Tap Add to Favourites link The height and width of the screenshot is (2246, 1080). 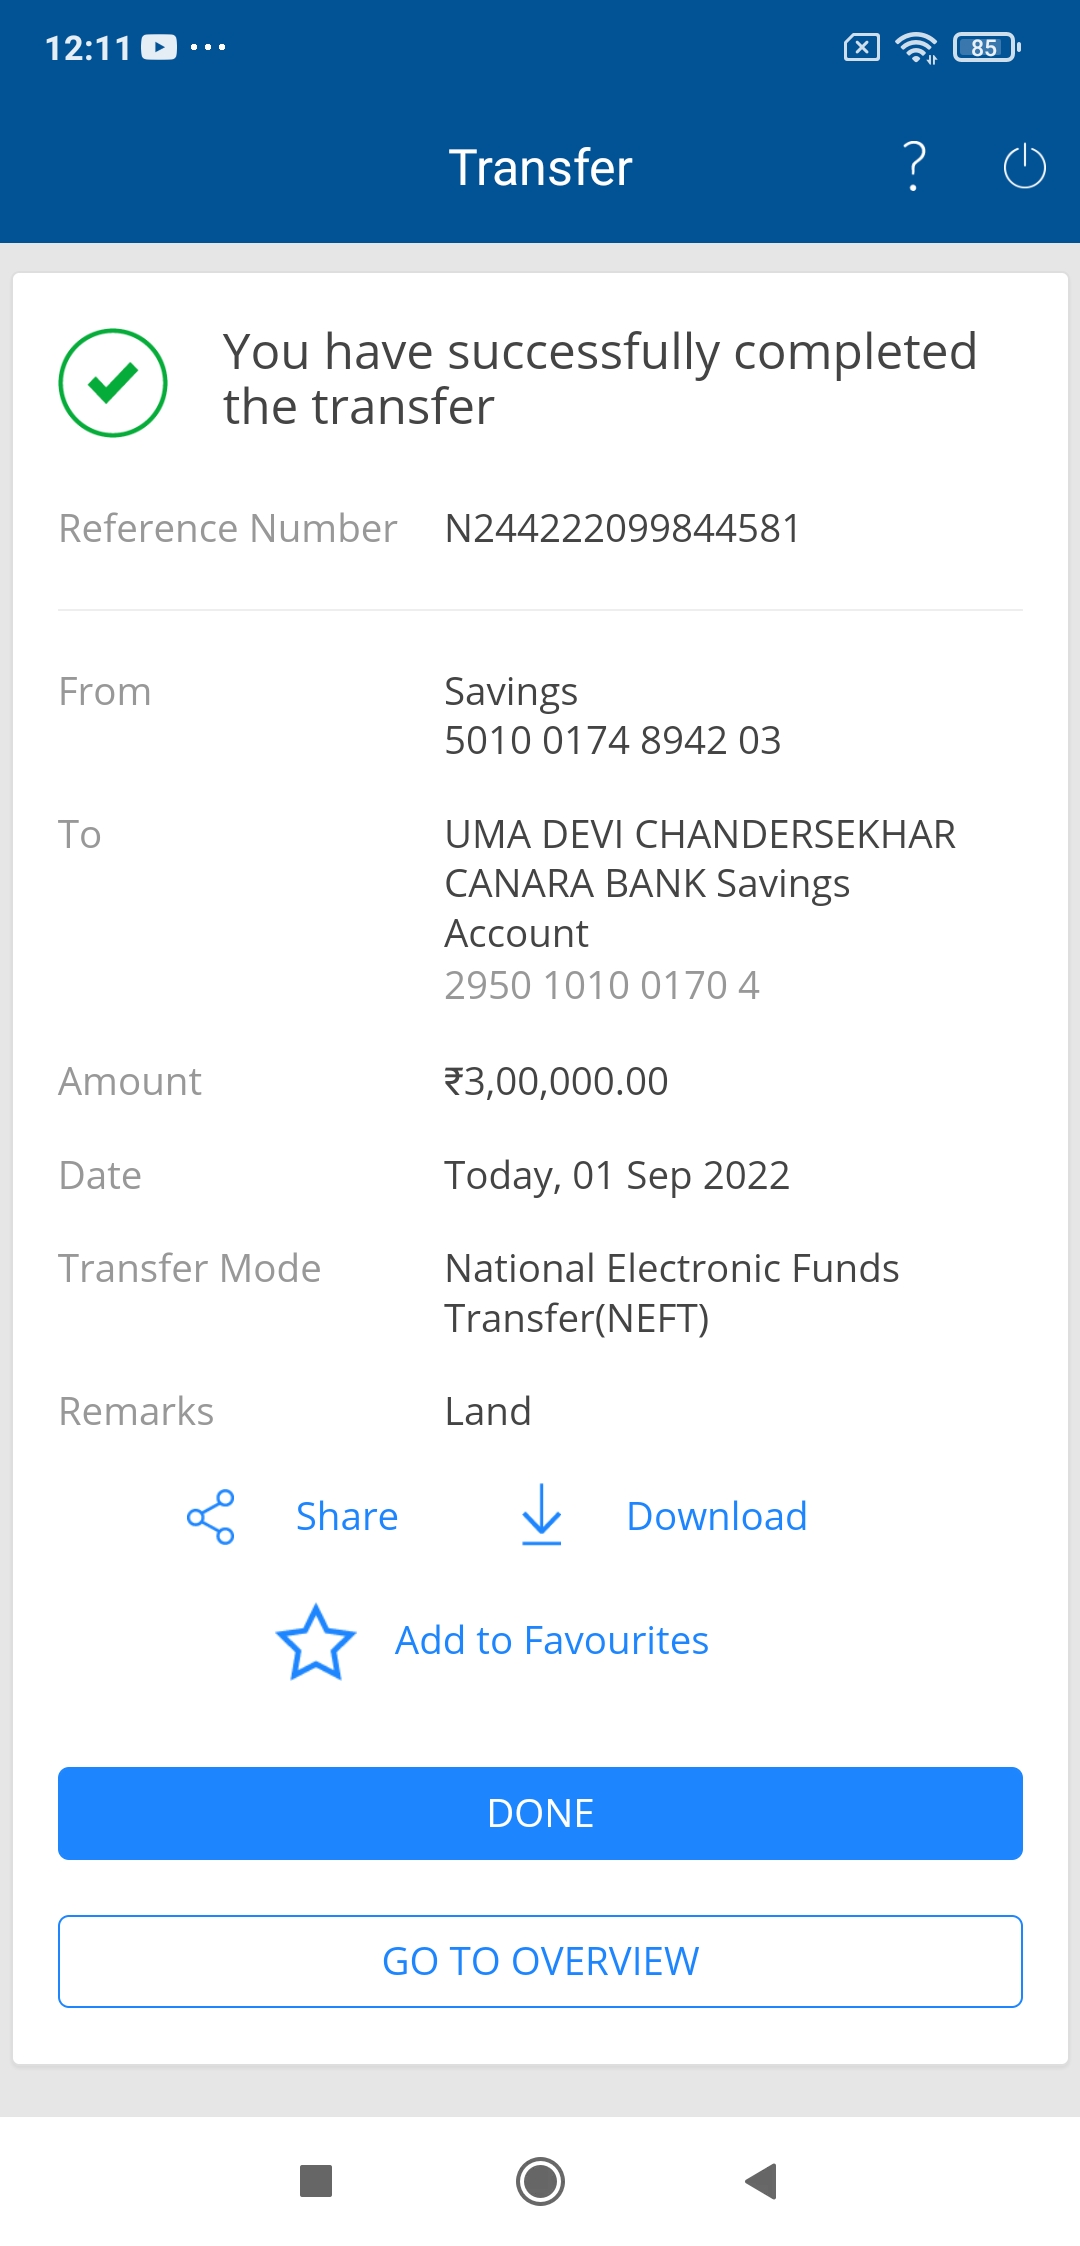(x=551, y=1641)
